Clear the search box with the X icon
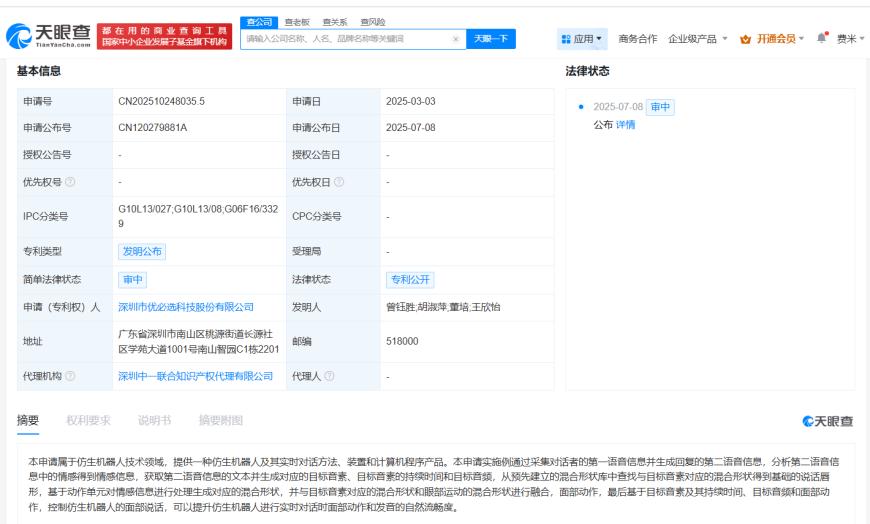870x524 pixels. coord(456,39)
